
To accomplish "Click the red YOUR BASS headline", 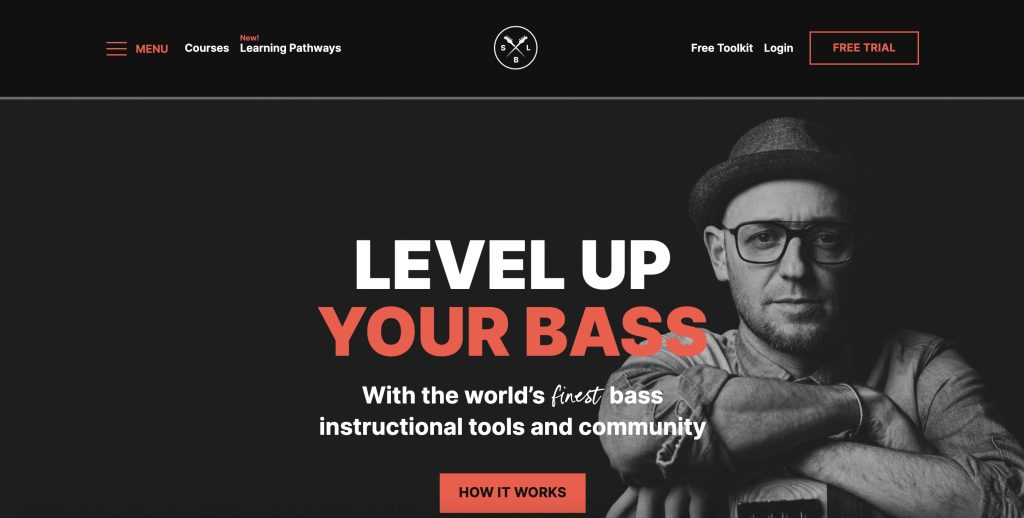I will tap(513, 331).
